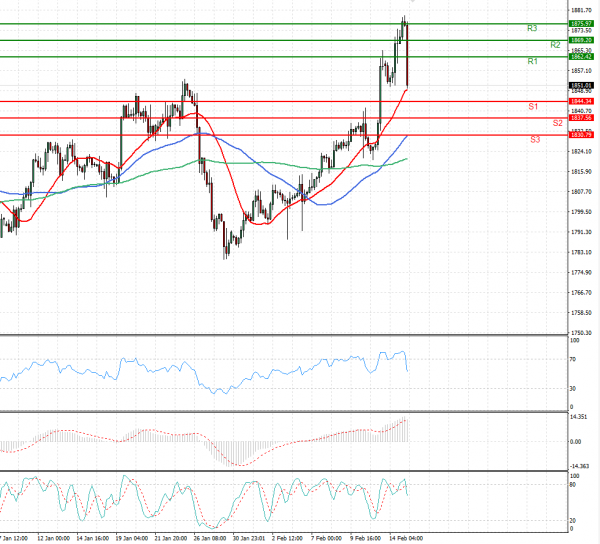This screenshot has height=544, width=600.
Task: Click the 9 Feb 16:00 time label
Action: click(x=365, y=538)
